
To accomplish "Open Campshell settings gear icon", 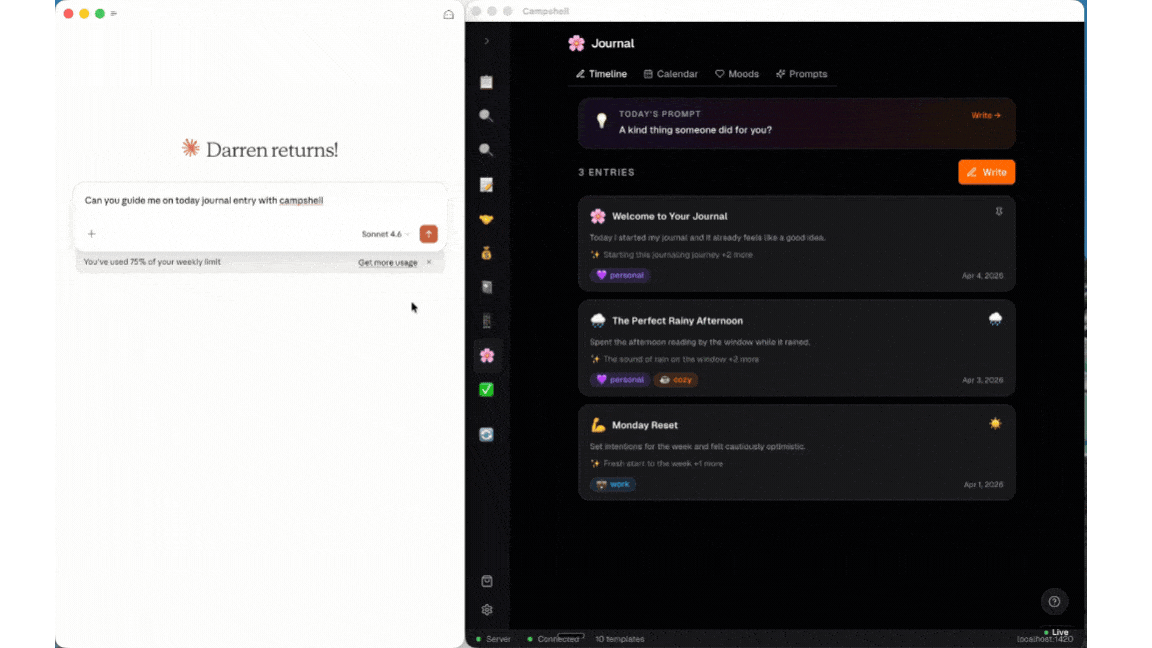I will click(x=486, y=610).
